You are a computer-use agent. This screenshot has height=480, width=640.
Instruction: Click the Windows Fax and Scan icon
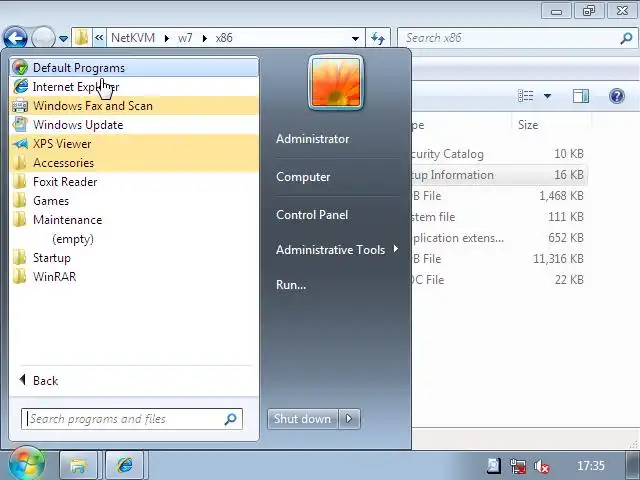[20, 106]
